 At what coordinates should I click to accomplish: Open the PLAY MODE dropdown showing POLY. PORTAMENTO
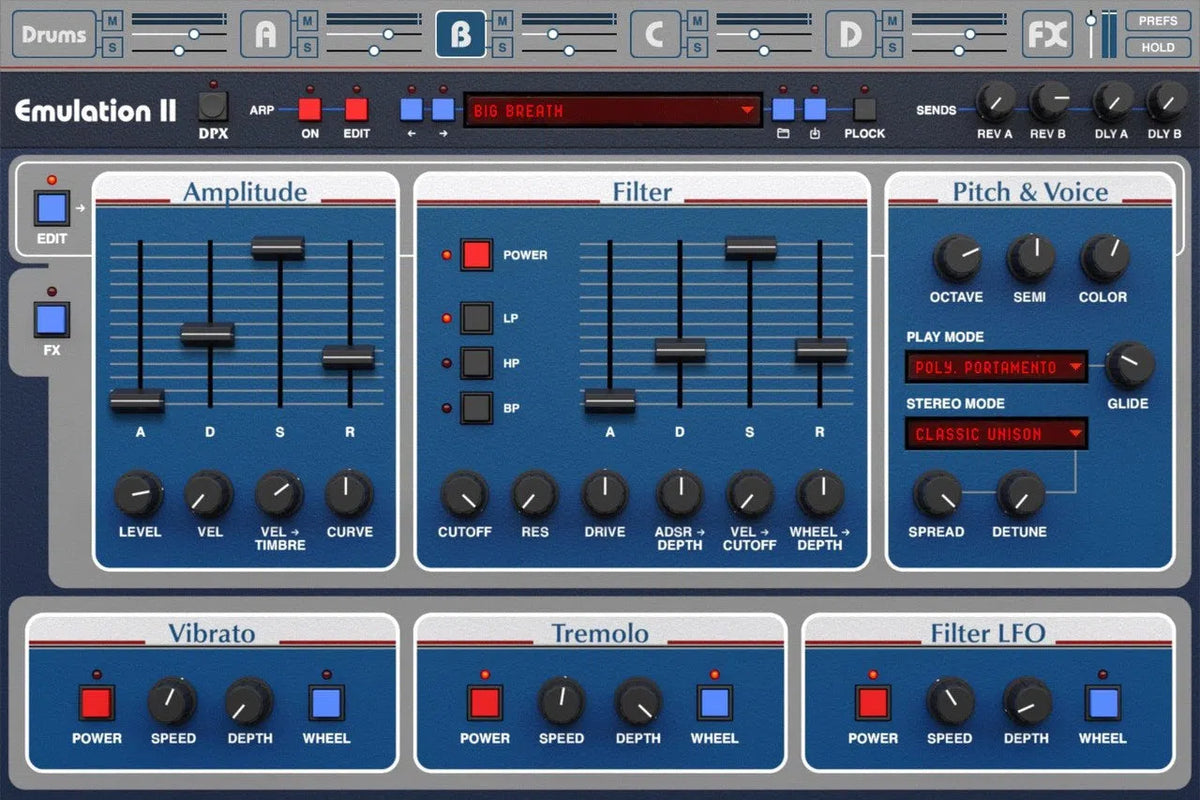point(995,367)
